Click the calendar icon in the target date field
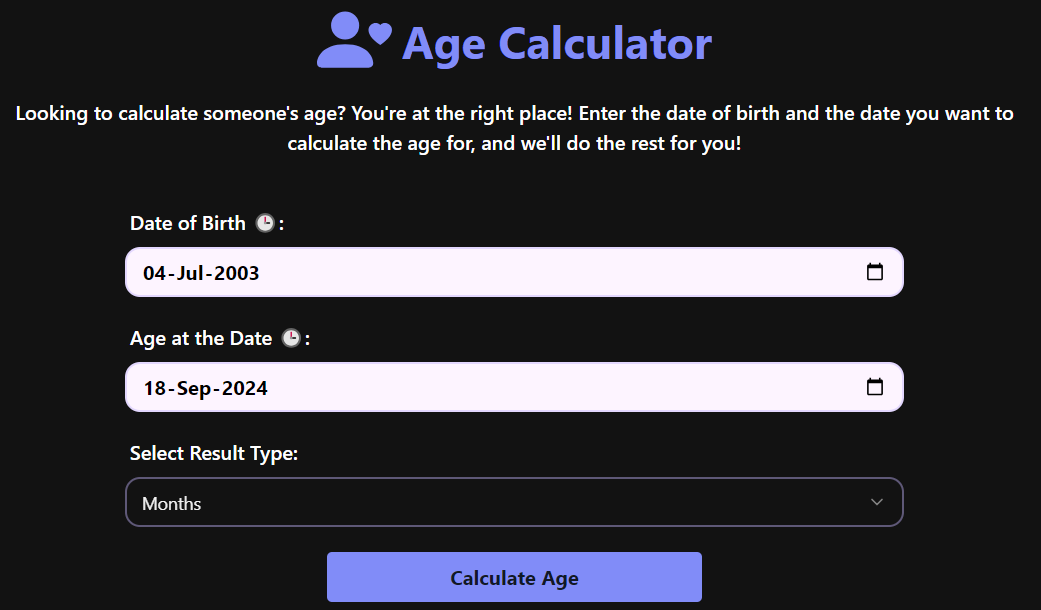The height and width of the screenshot is (610, 1041). point(875,386)
